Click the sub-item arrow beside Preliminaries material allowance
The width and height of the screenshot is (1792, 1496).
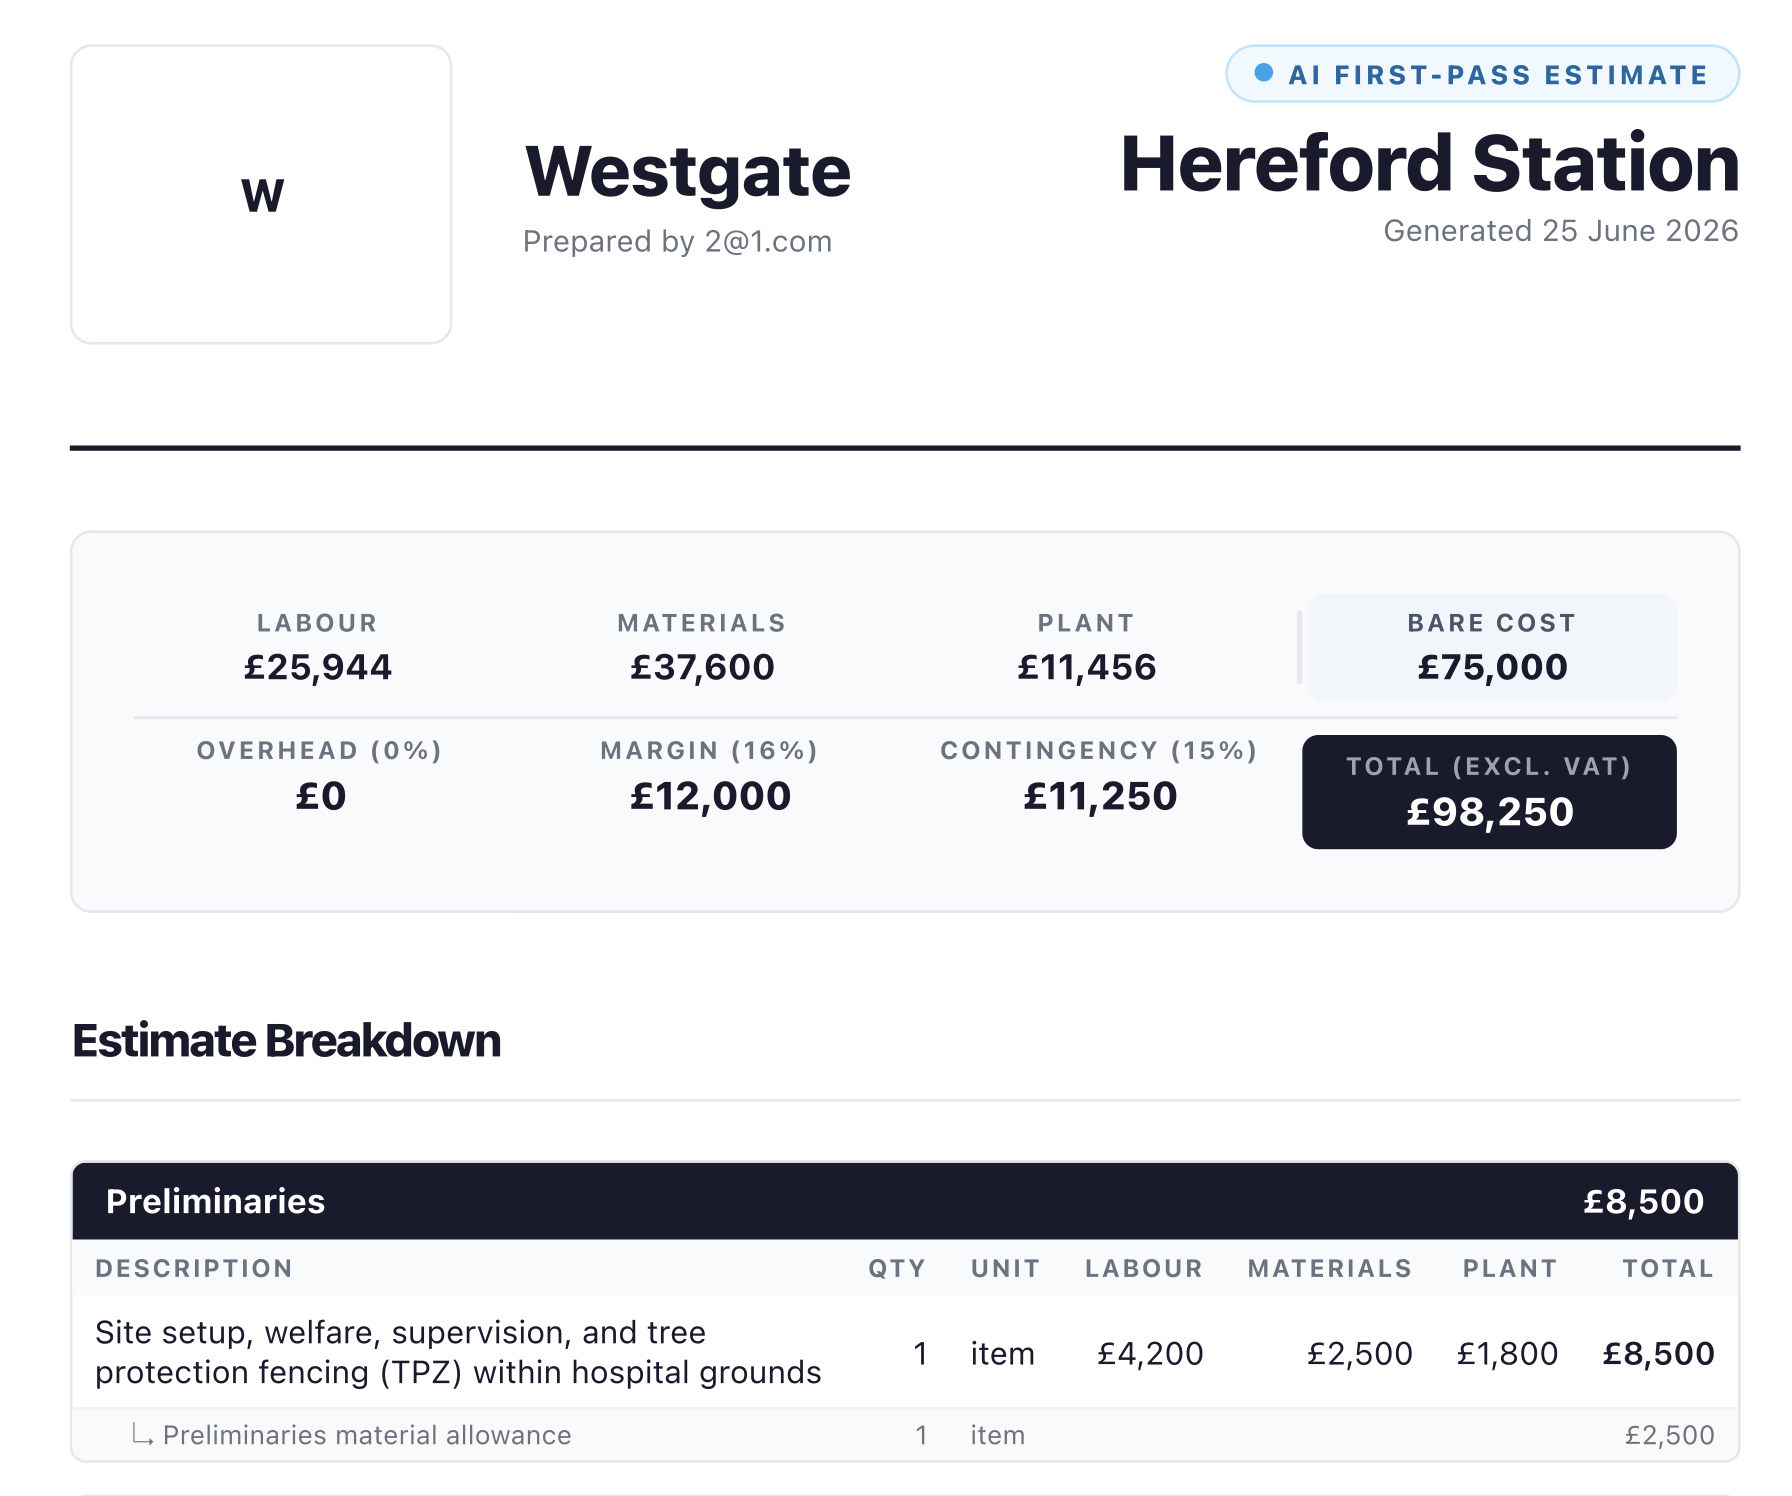click(x=142, y=1436)
